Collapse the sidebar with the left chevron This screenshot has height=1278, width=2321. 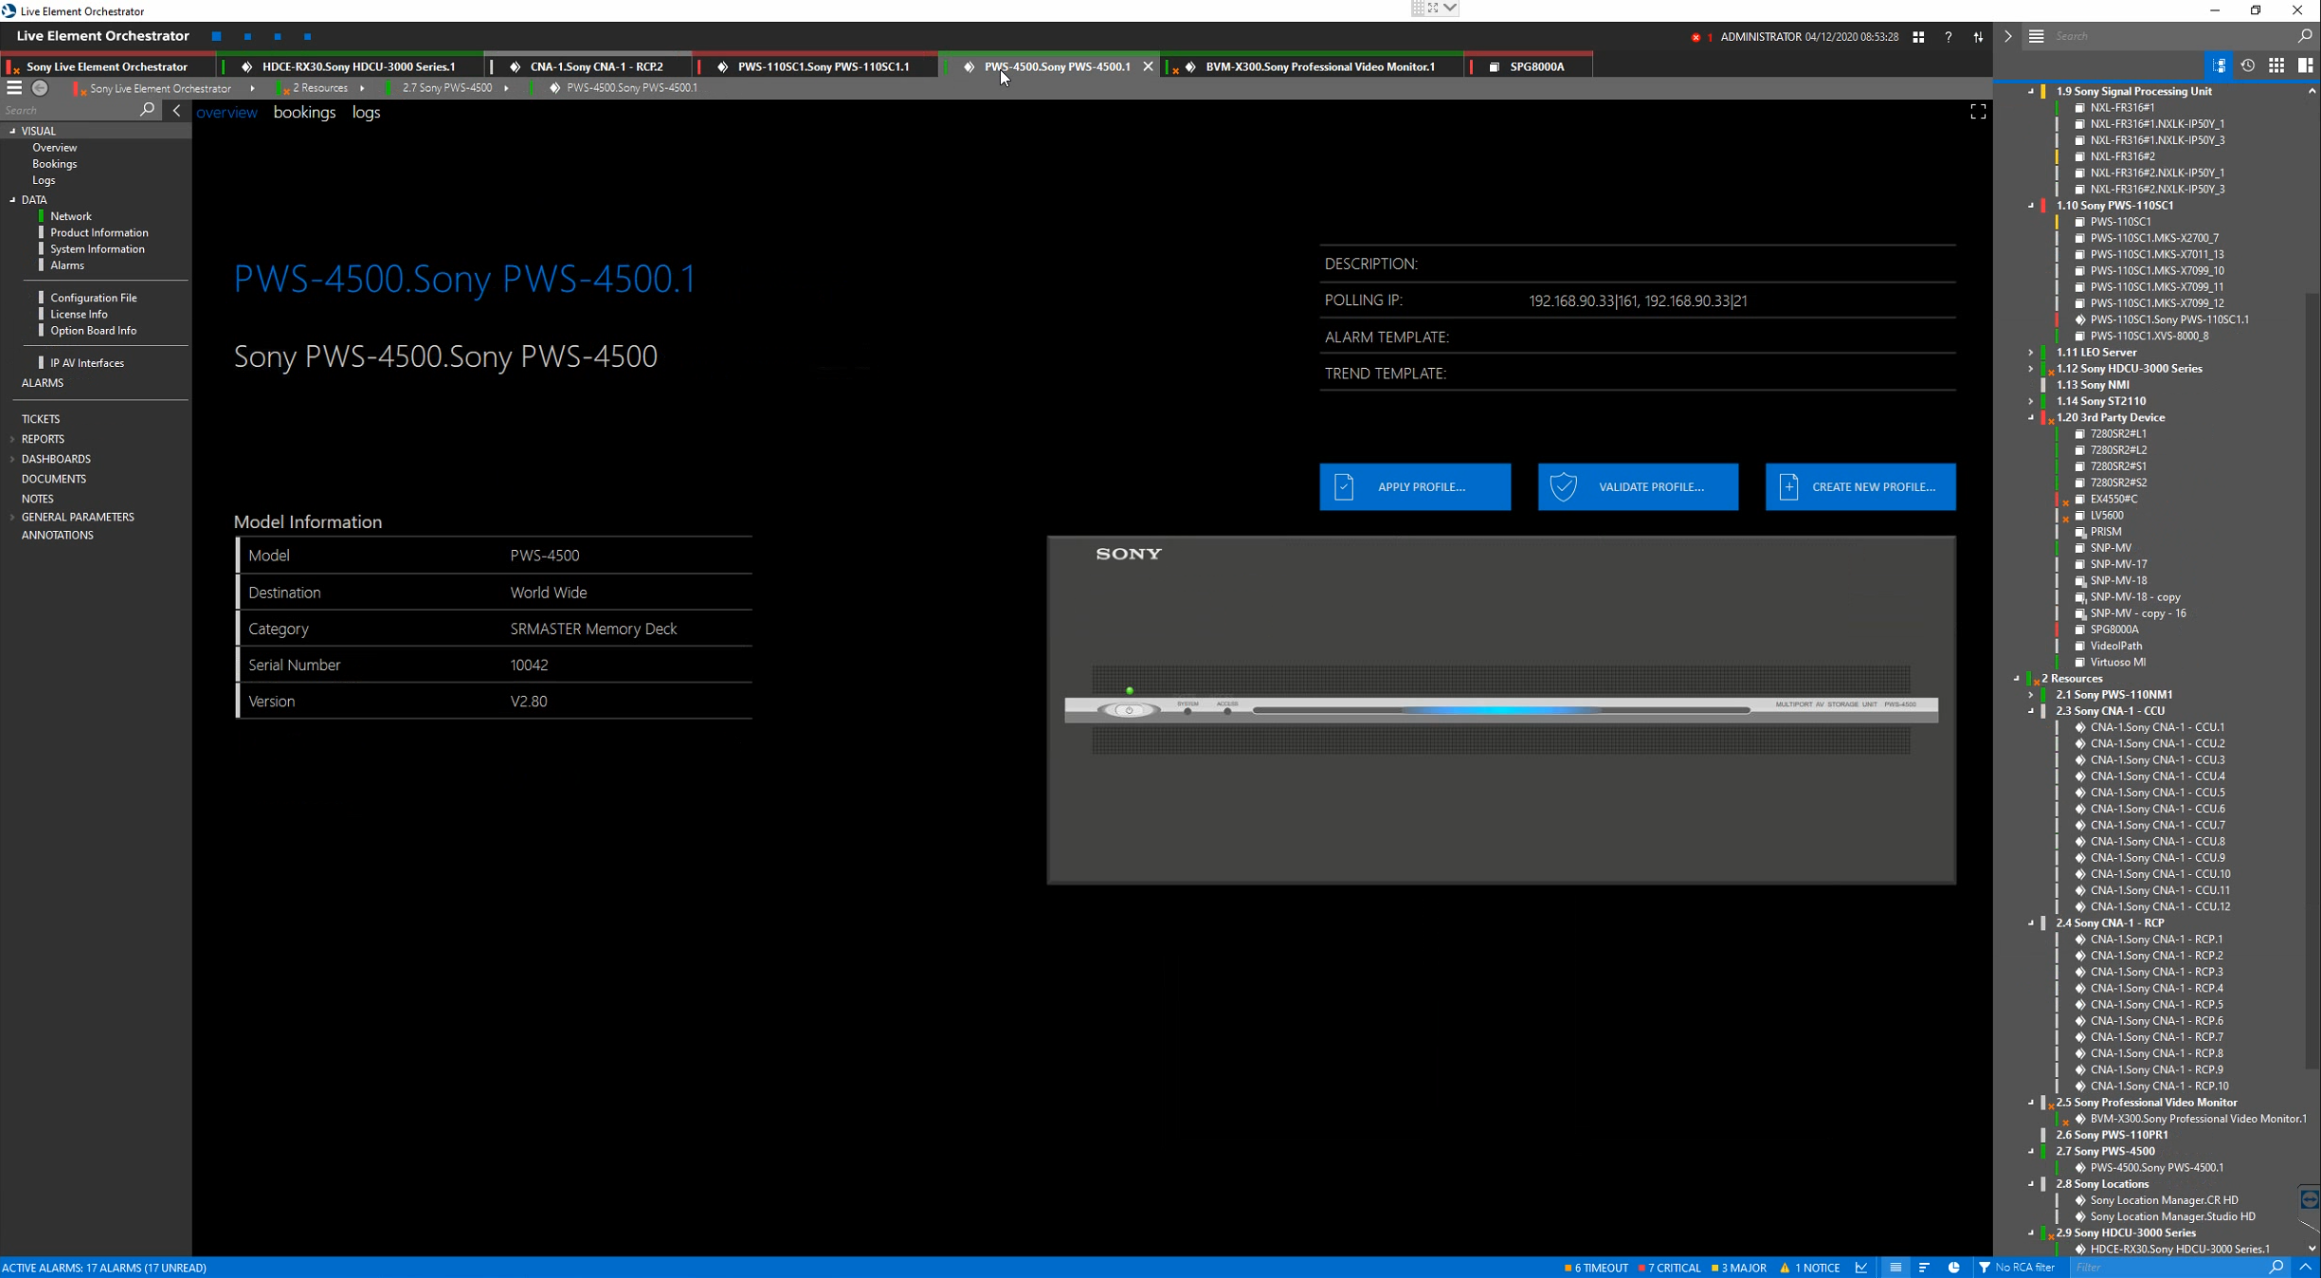pos(177,110)
